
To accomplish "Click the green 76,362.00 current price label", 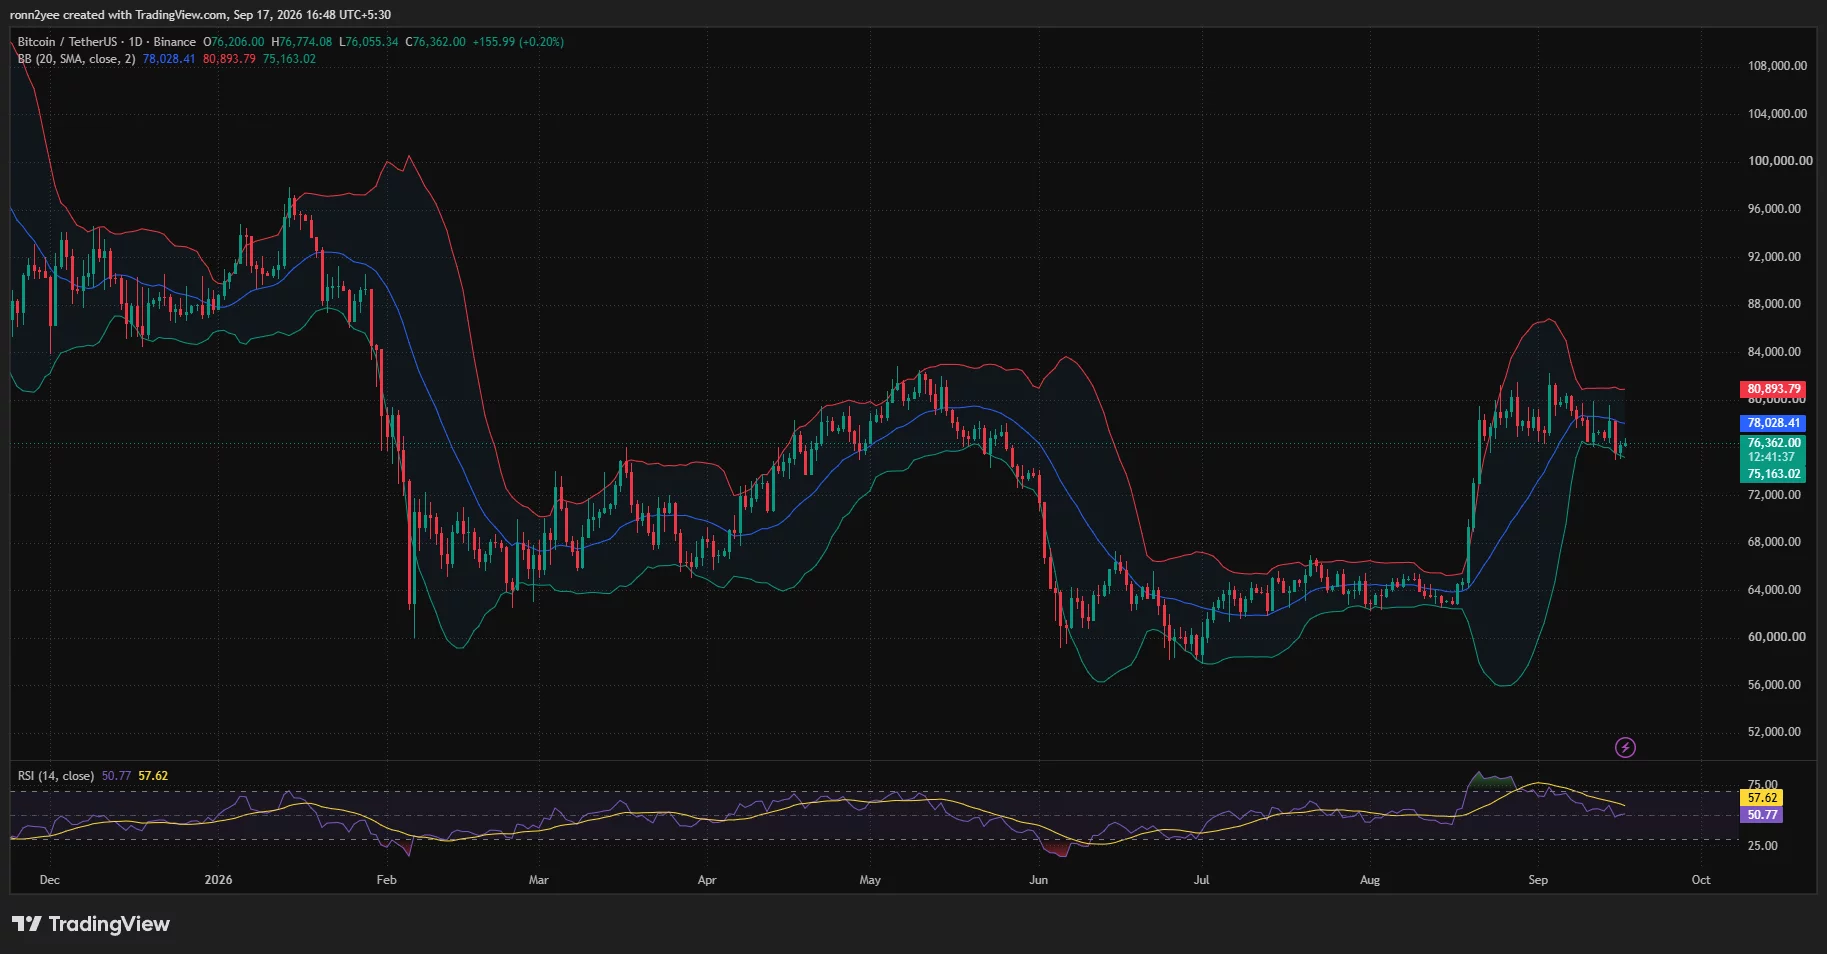I will pos(1773,443).
